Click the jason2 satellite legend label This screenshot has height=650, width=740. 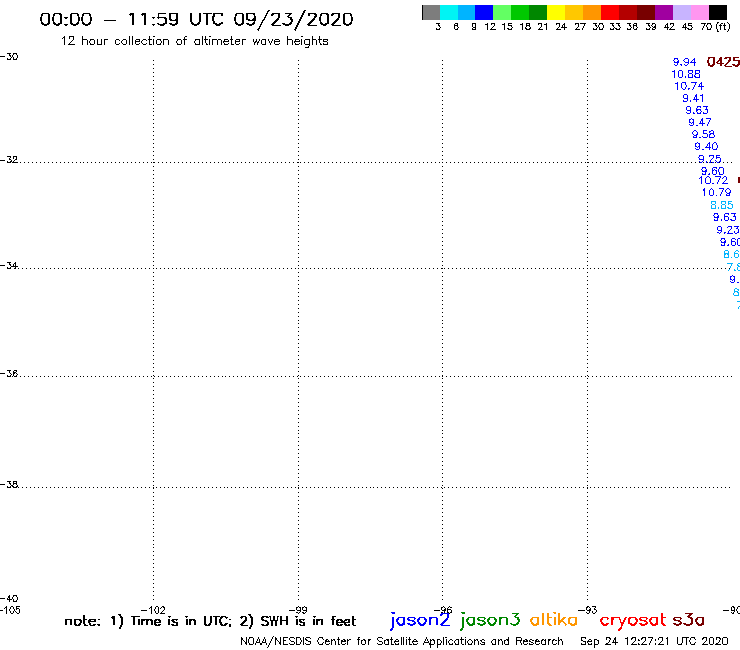(420, 620)
